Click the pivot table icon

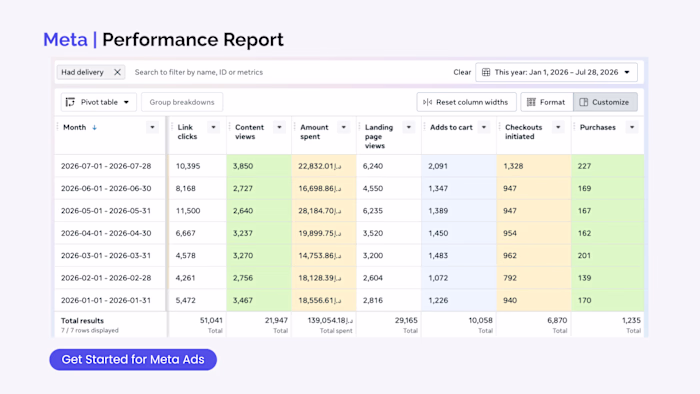70,102
